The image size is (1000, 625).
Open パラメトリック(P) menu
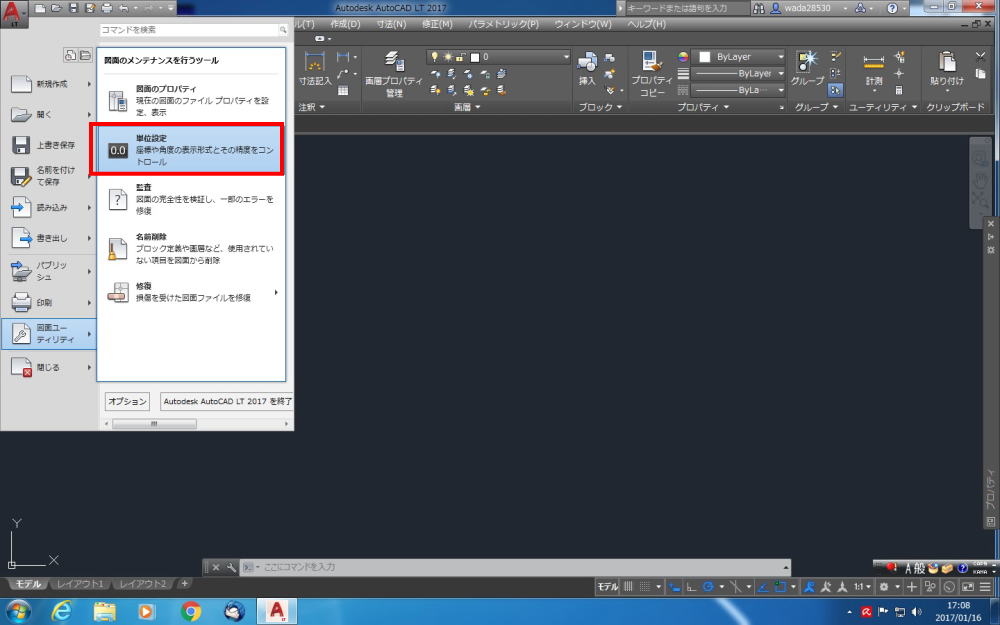(503, 24)
